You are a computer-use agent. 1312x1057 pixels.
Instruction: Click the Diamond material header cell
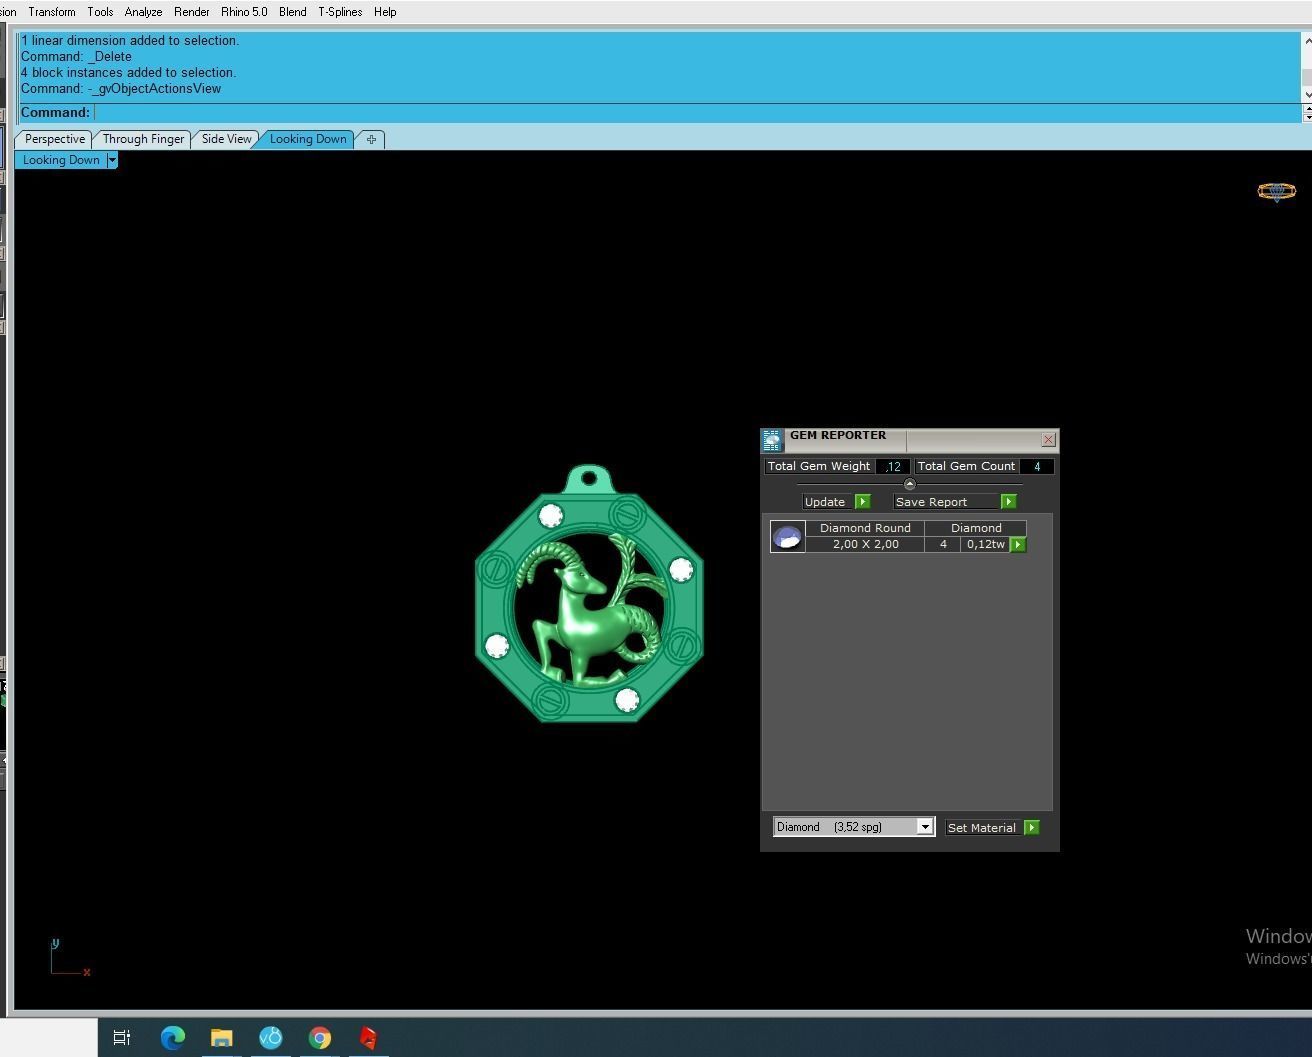pyautogui.click(x=976, y=528)
